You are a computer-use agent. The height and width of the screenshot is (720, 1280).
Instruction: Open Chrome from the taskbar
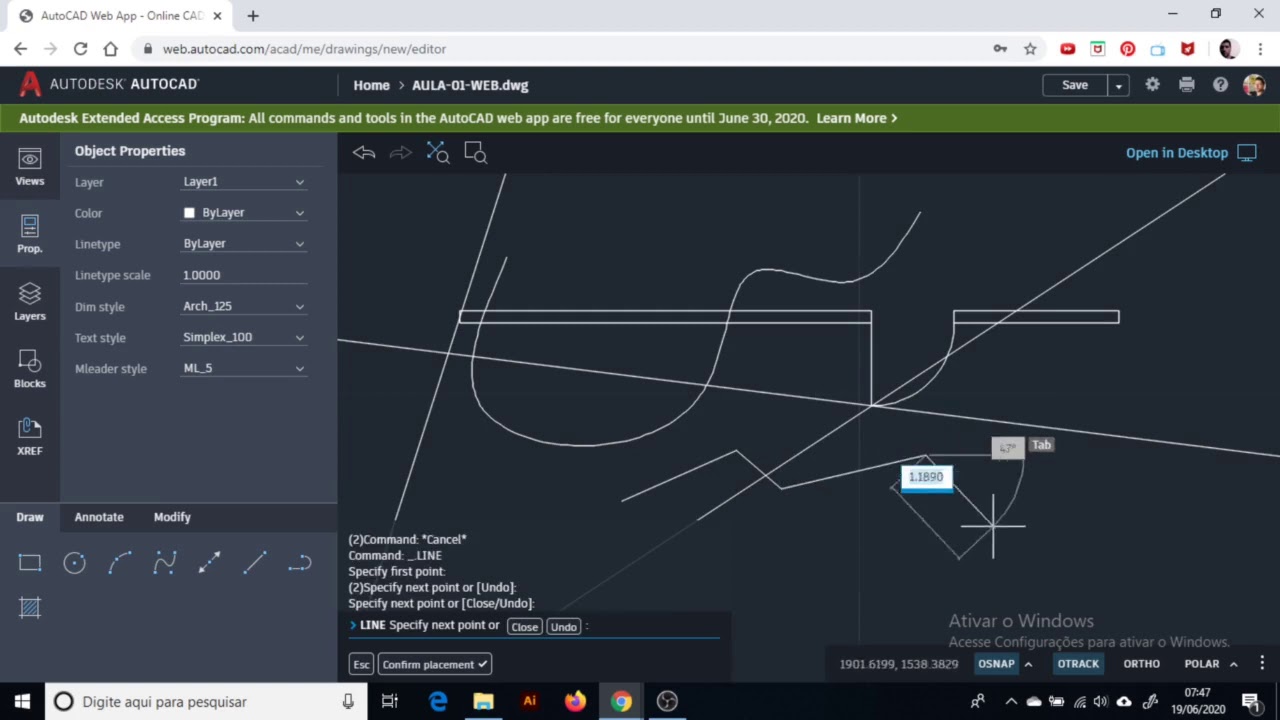[x=621, y=701]
